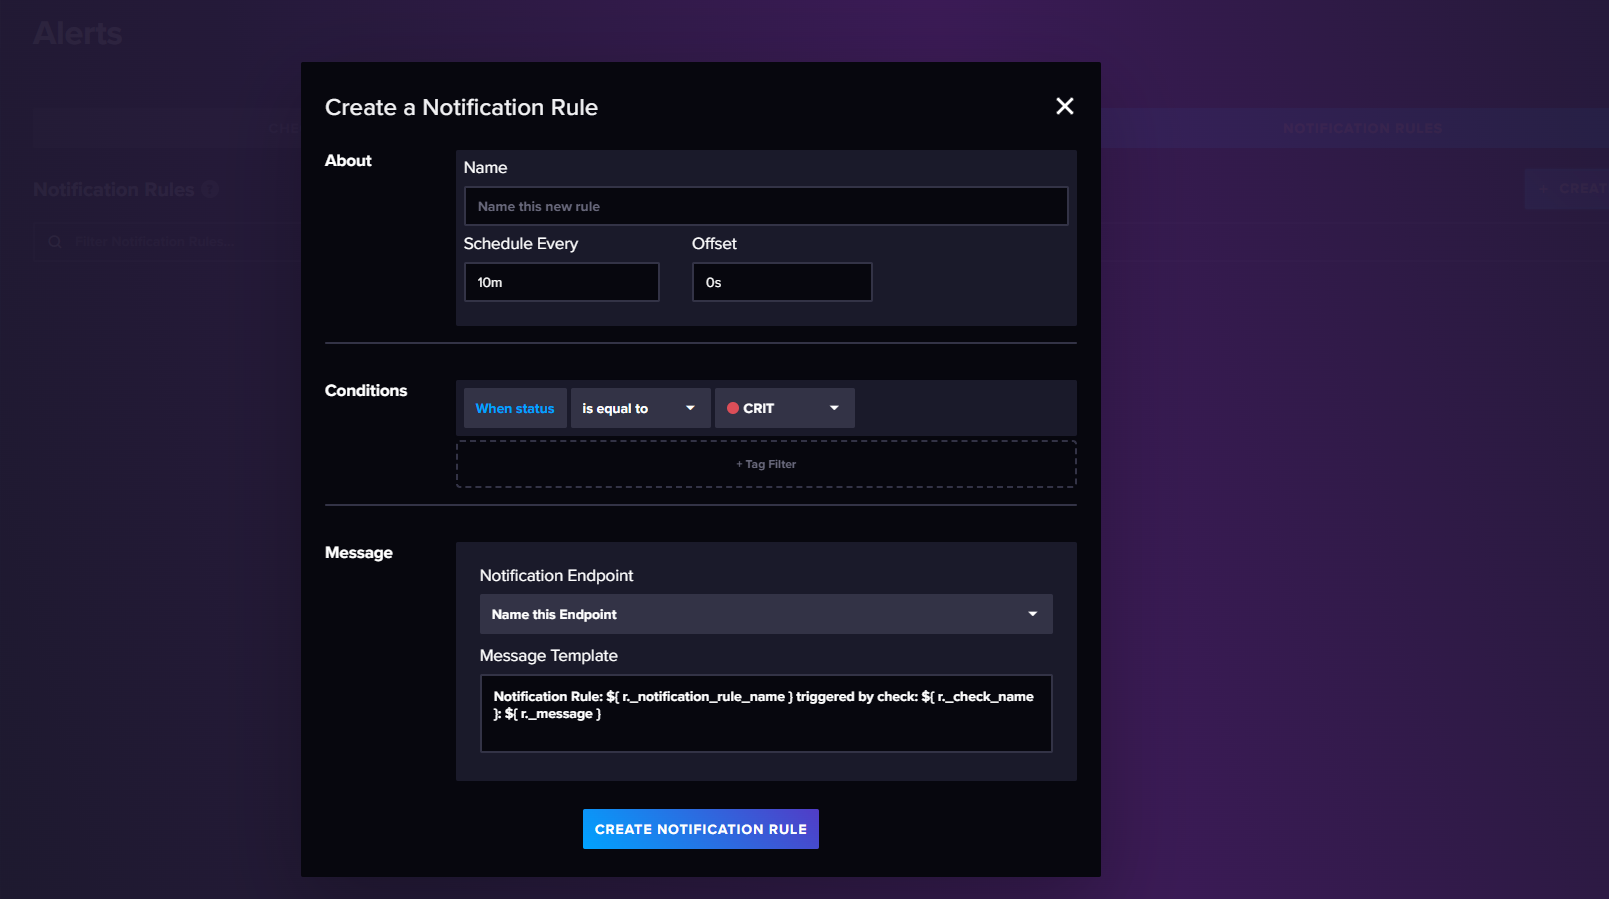Click the caret arrow on the CRIT selector
The image size is (1609, 899).
tap(834, 408)
